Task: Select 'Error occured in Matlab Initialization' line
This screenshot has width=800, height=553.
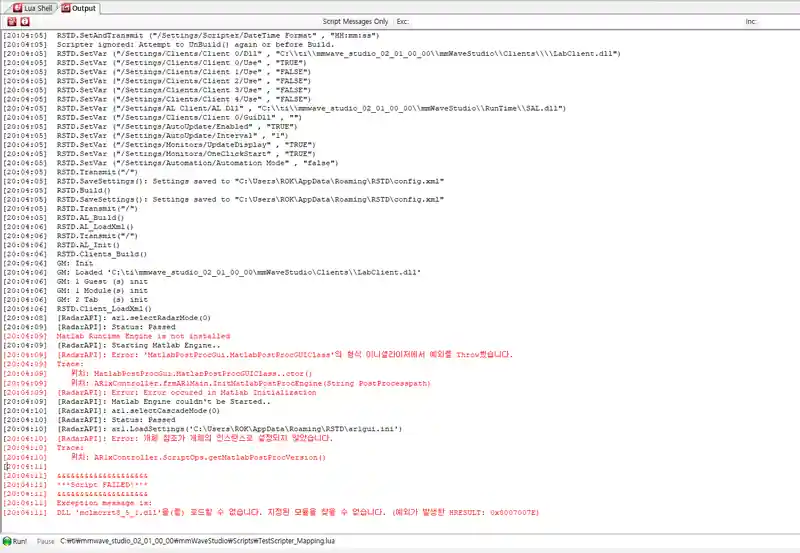Action: tap(160, 392)
